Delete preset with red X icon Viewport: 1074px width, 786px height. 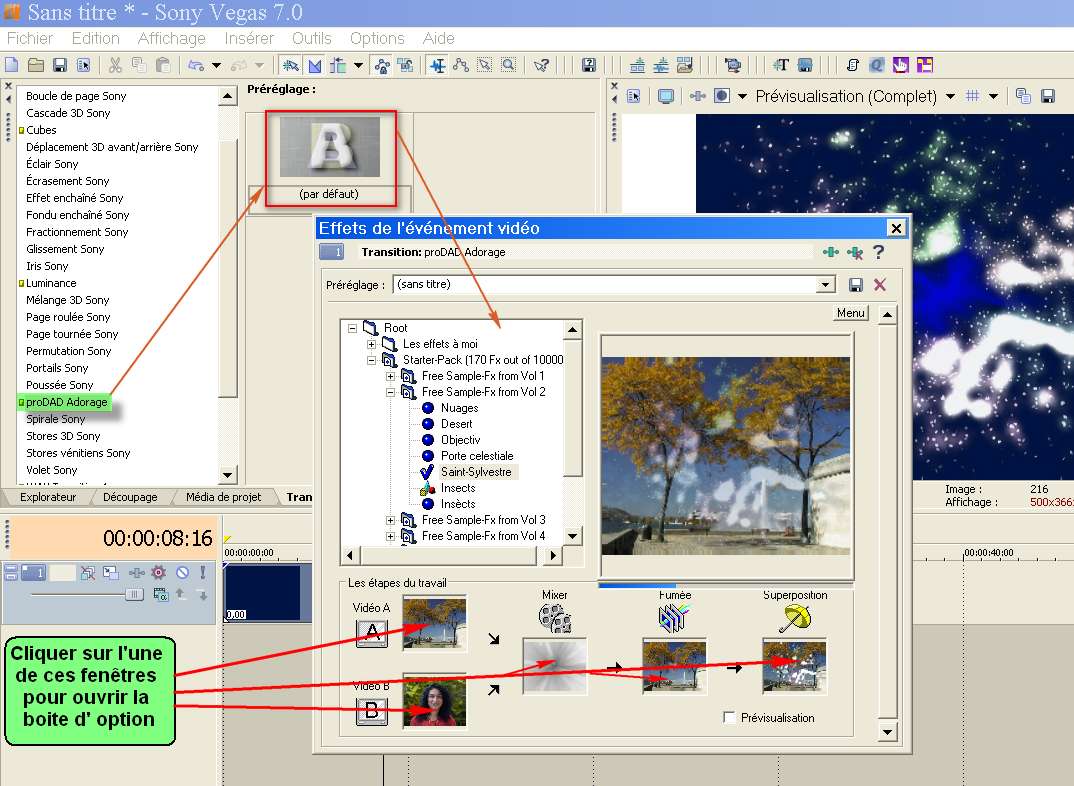pos(880,284)
